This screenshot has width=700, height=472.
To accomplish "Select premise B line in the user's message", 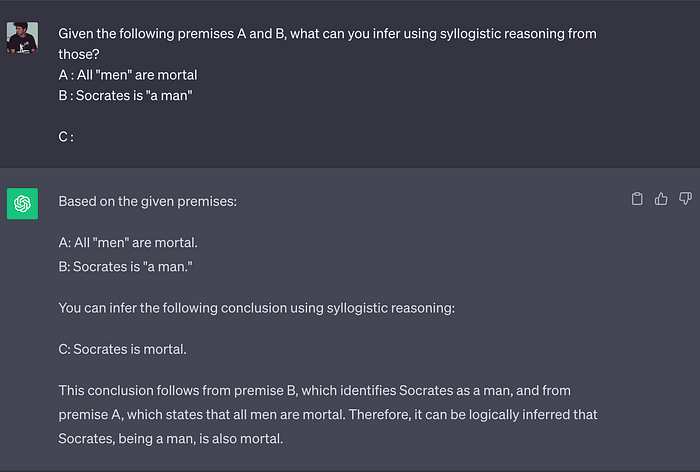I will click(125, 96).
